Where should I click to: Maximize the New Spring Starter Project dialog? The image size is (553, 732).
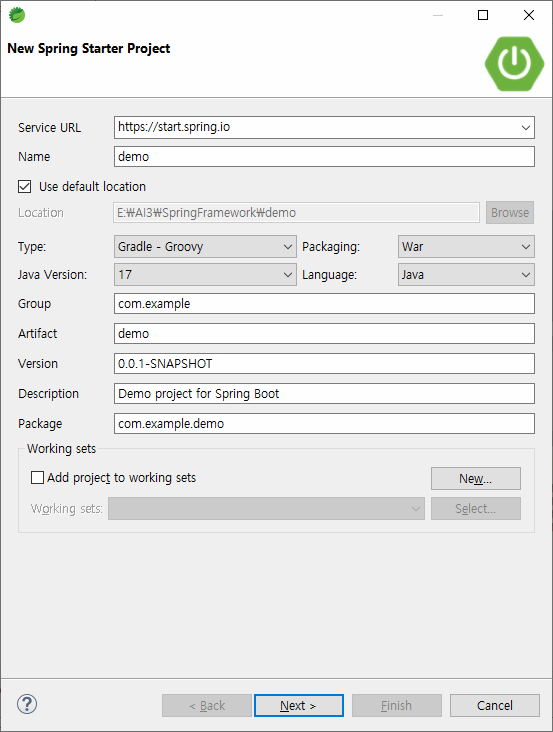click(x=483, y=15)
